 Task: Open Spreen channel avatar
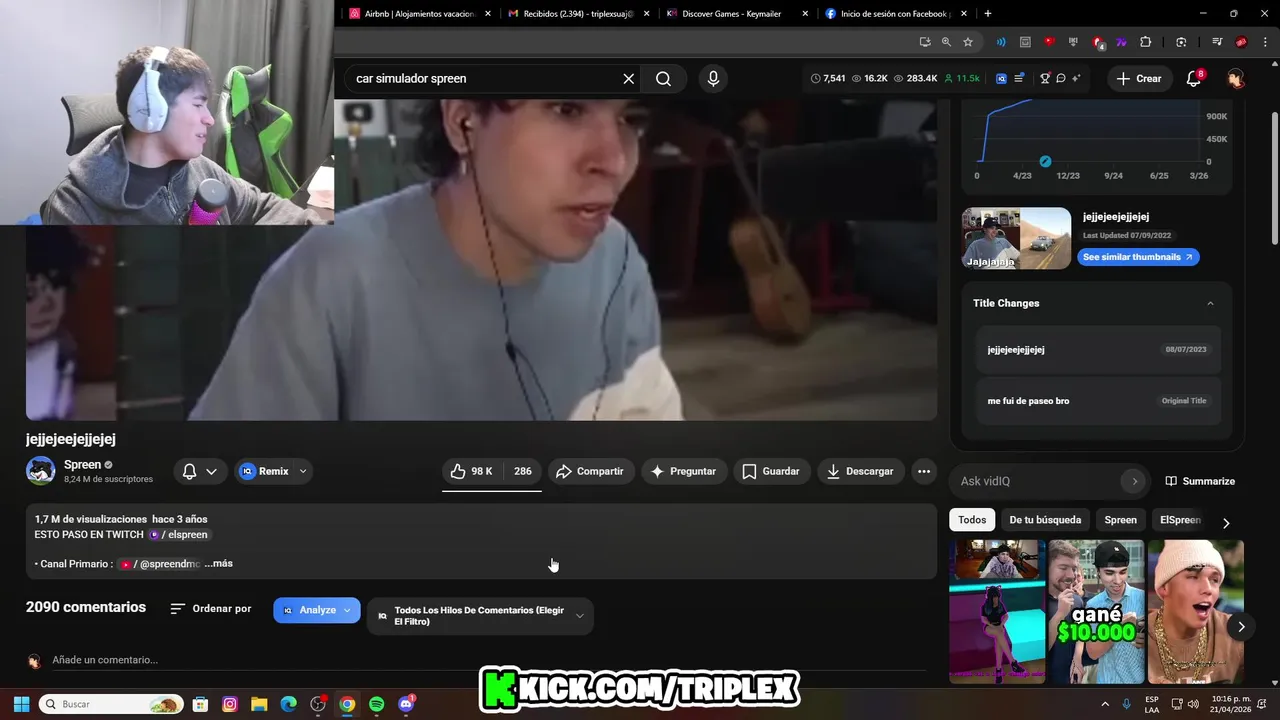tap(40, 471)
